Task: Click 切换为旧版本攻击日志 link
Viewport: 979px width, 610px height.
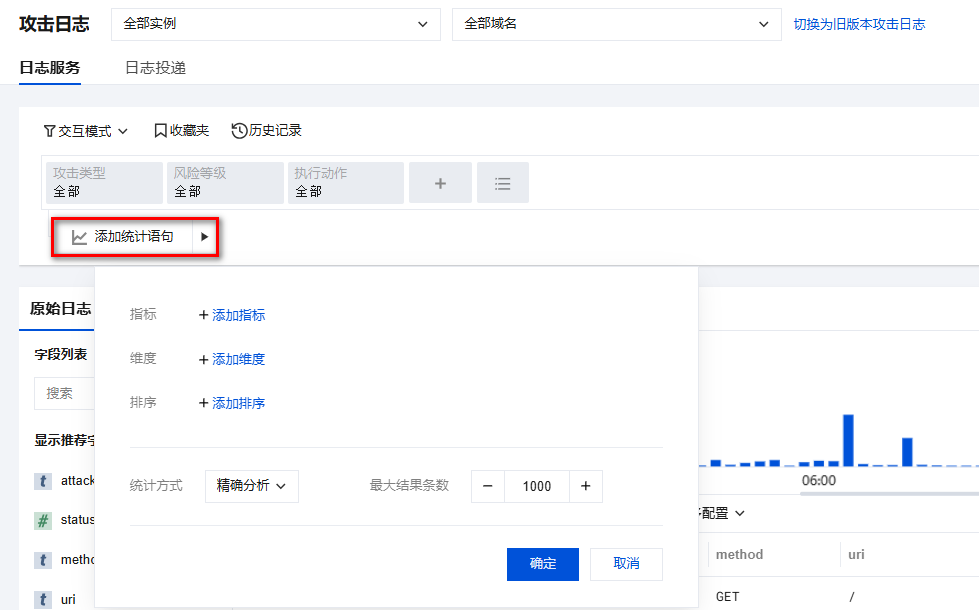Action: tap(859, 24)
